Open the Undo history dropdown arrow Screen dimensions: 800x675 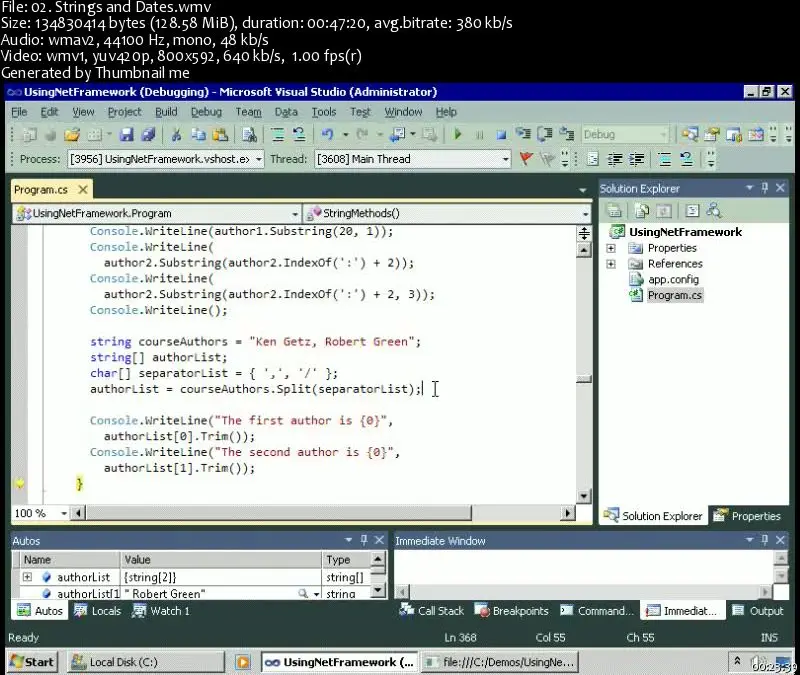(345, 135)
